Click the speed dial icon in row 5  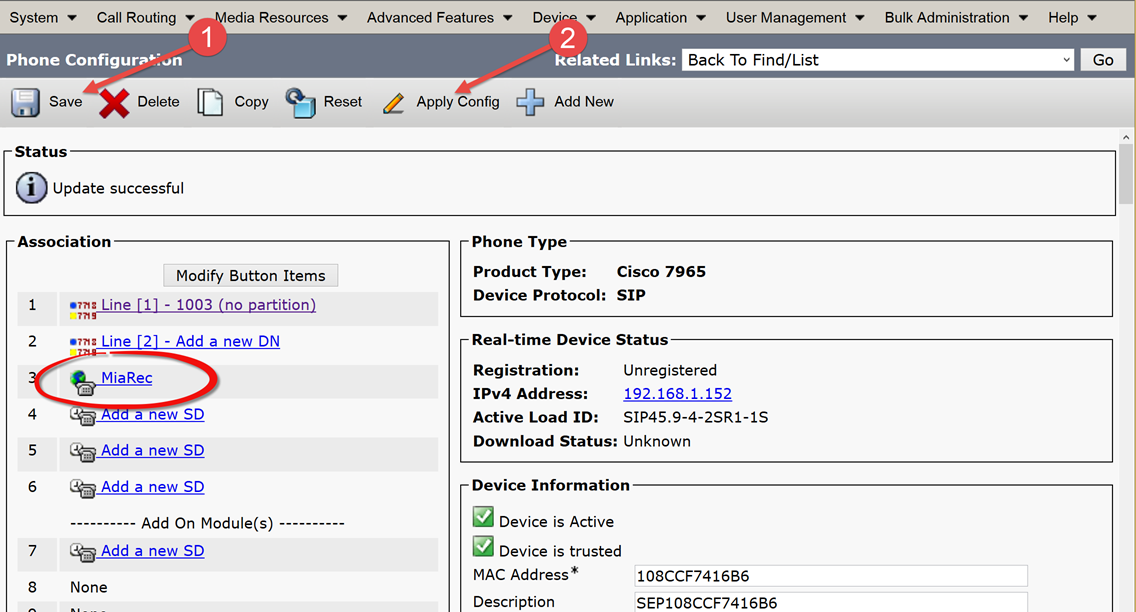83,452
